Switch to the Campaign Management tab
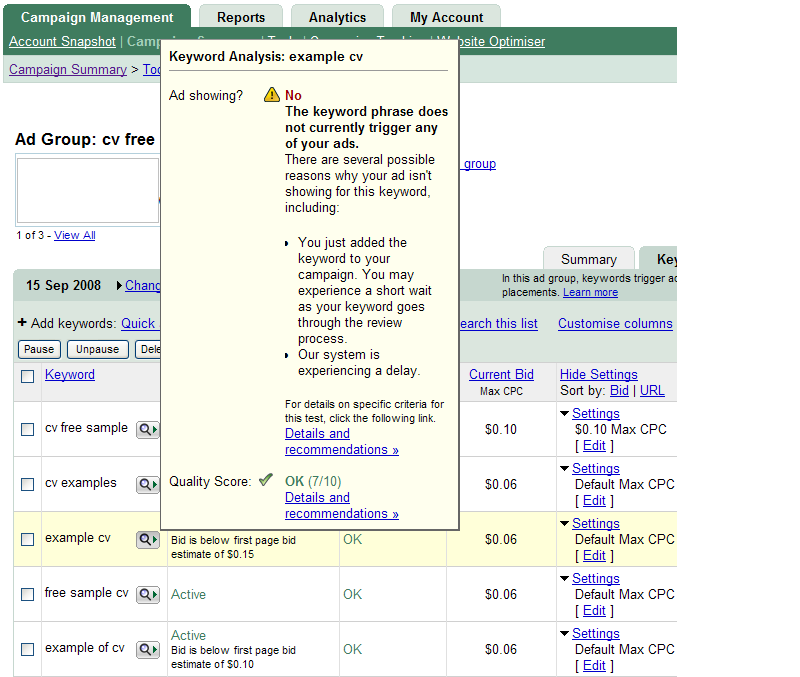Image resolution: width=800 pixels, height=677 pixels. (97, 17)
